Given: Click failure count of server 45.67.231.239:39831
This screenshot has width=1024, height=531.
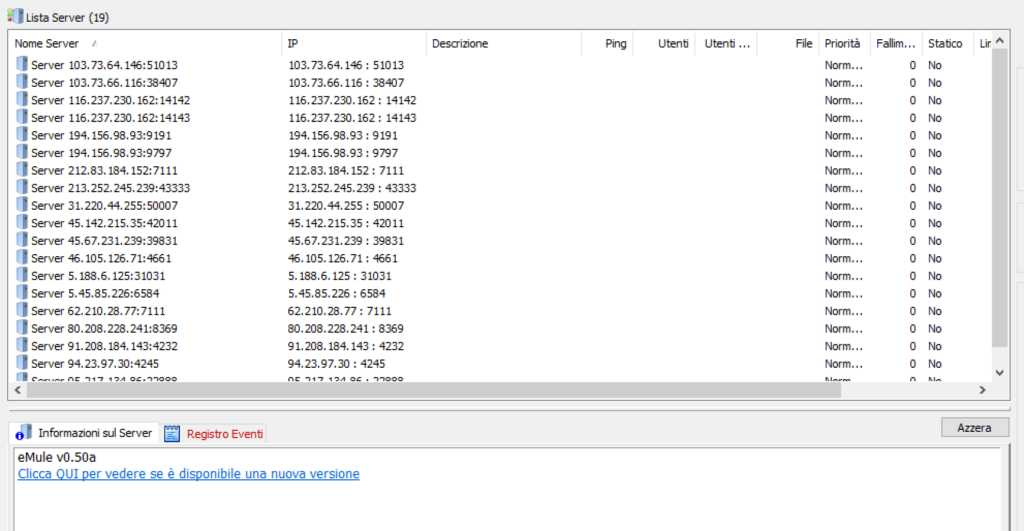Looking at the screenshot, I should (x=912, y=241).
